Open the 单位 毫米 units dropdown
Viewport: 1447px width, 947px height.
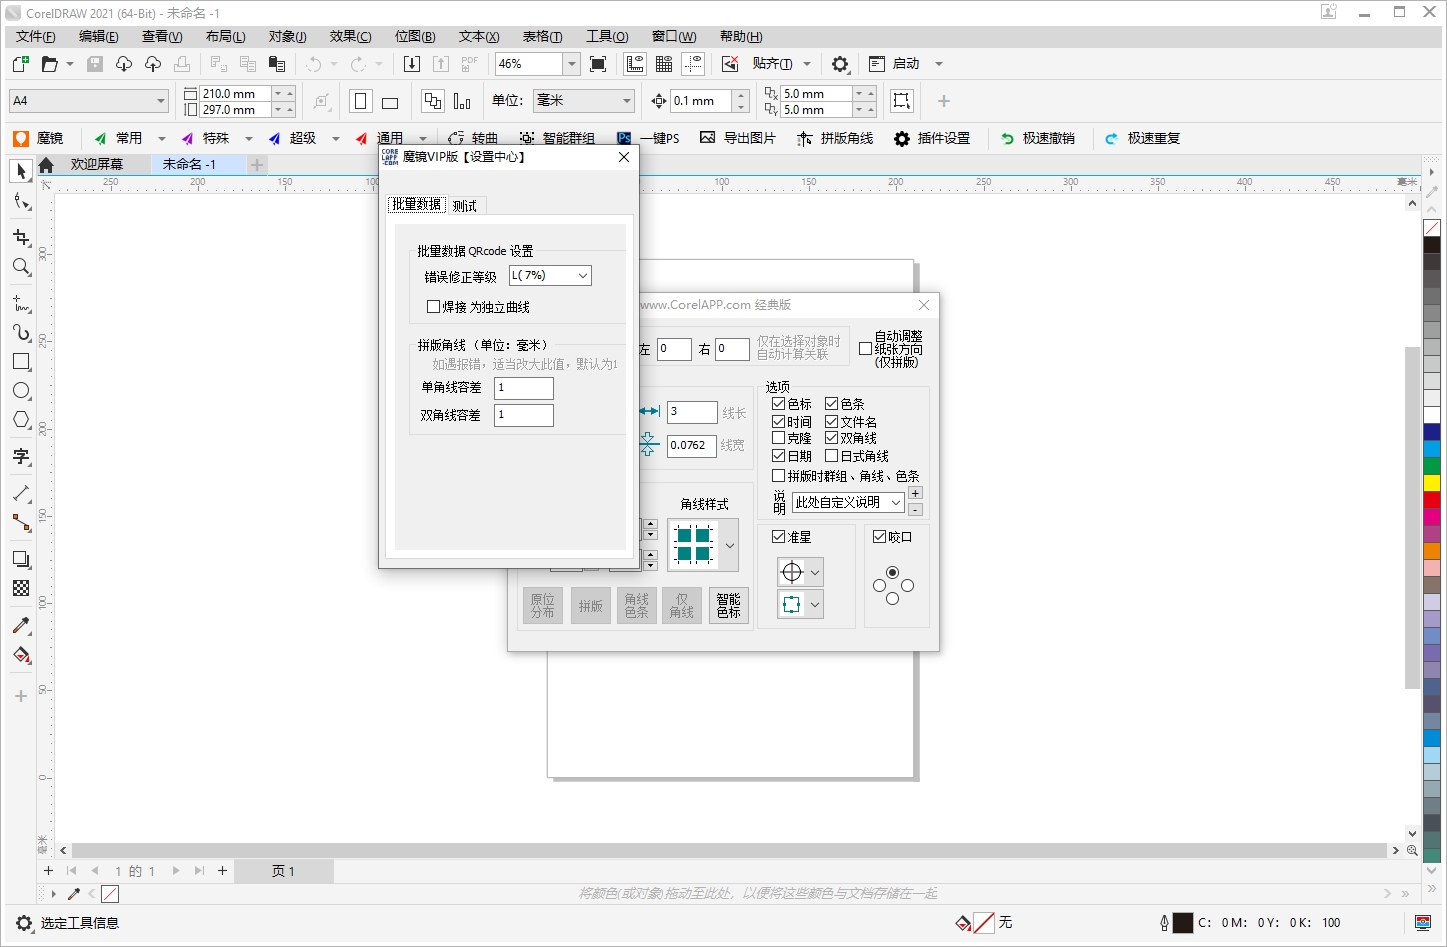[x=627, y=101]
